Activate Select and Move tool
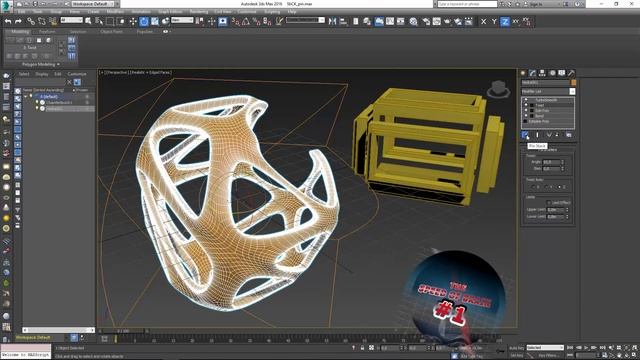 click(133, 21)
